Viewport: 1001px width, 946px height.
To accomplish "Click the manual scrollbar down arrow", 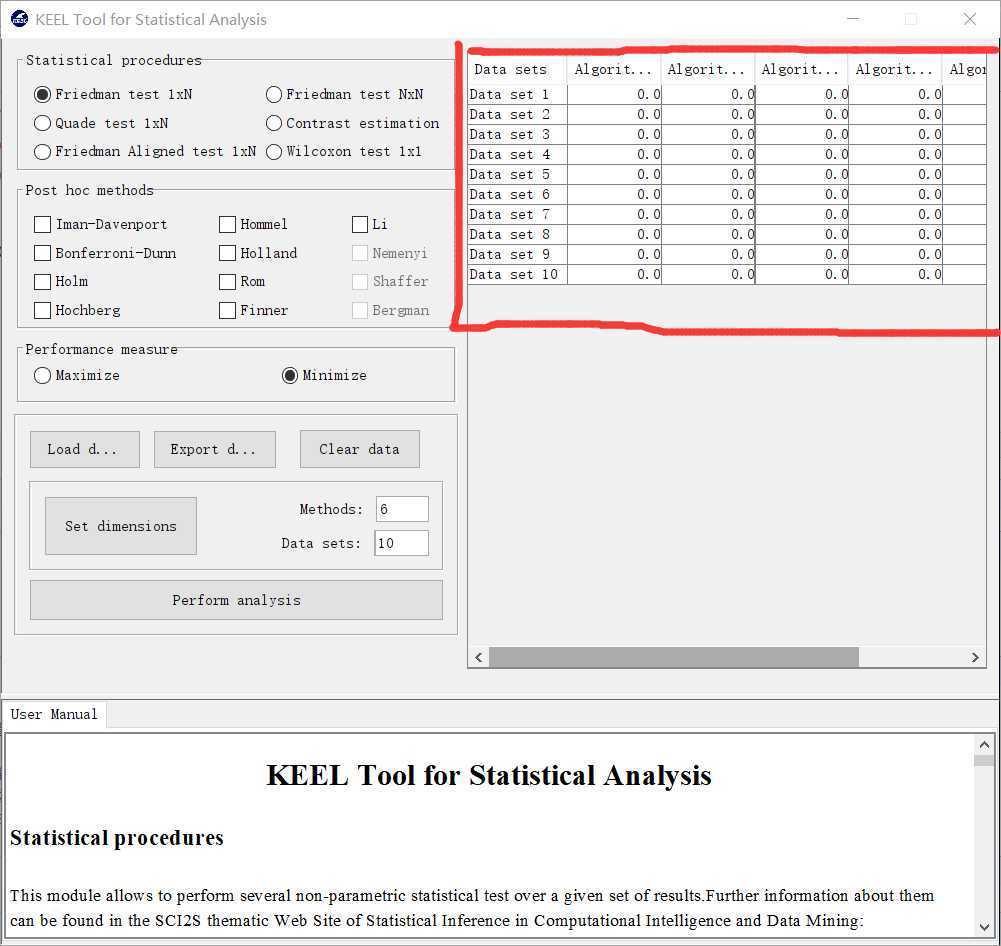I will point(984,928).
